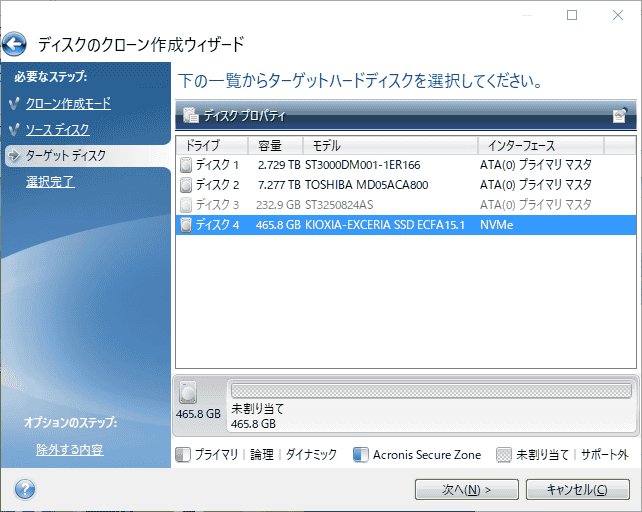Select ディスク 4 row label
Screen dimensions: 642x512
click(217, 225)
